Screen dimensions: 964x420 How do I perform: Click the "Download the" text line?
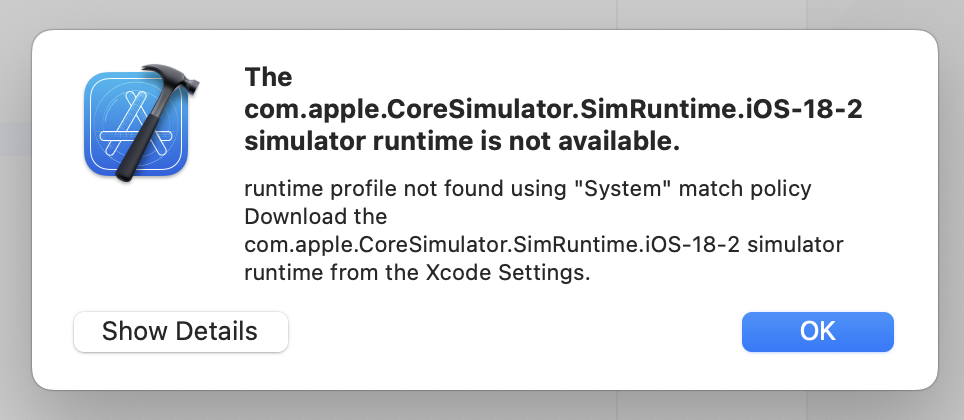pos(315,216)
